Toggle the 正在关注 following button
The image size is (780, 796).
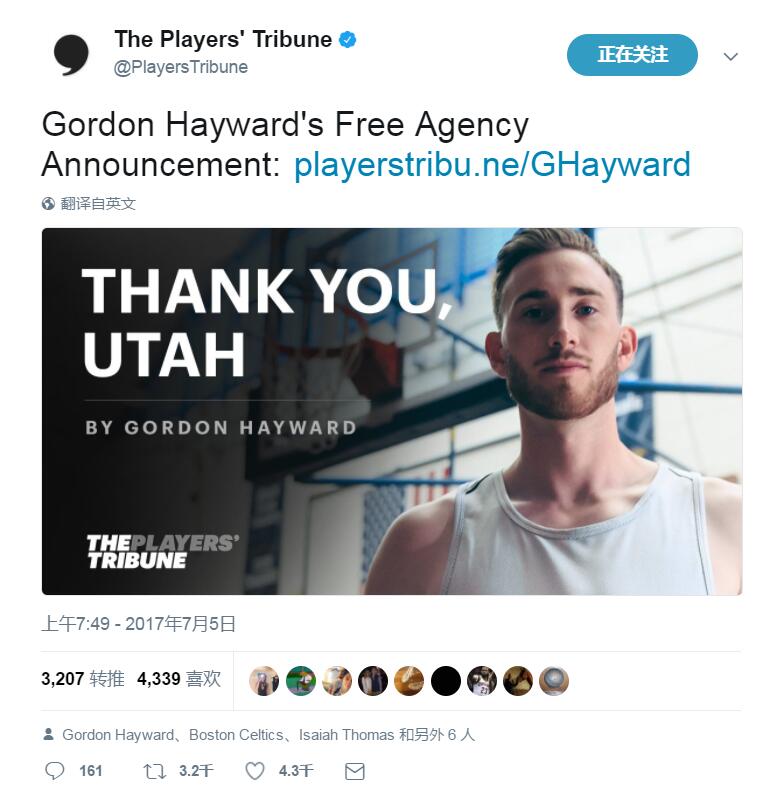coord(632,55)
